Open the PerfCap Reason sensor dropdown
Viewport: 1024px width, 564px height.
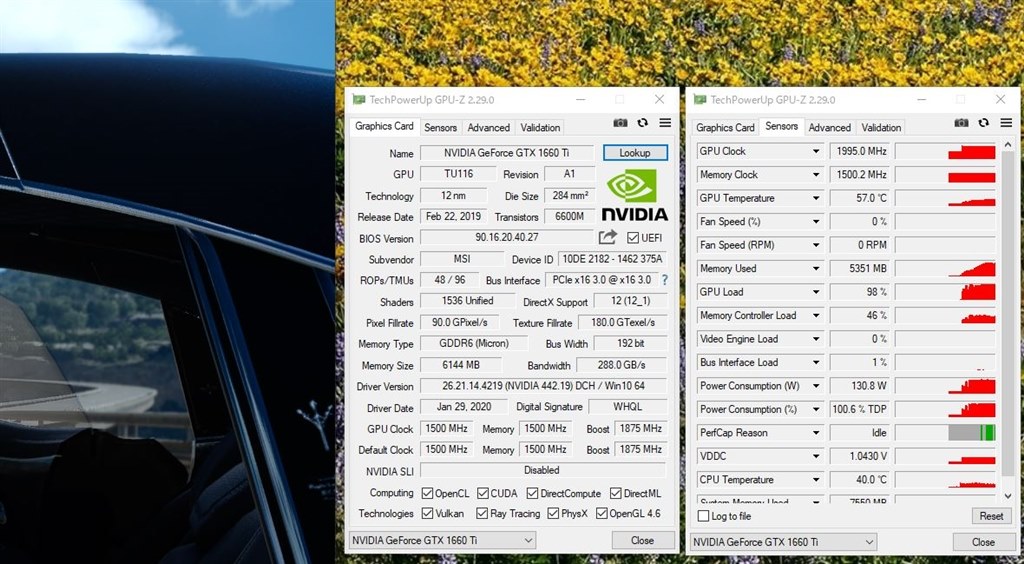pyautogui.click(x=816, y=433)
